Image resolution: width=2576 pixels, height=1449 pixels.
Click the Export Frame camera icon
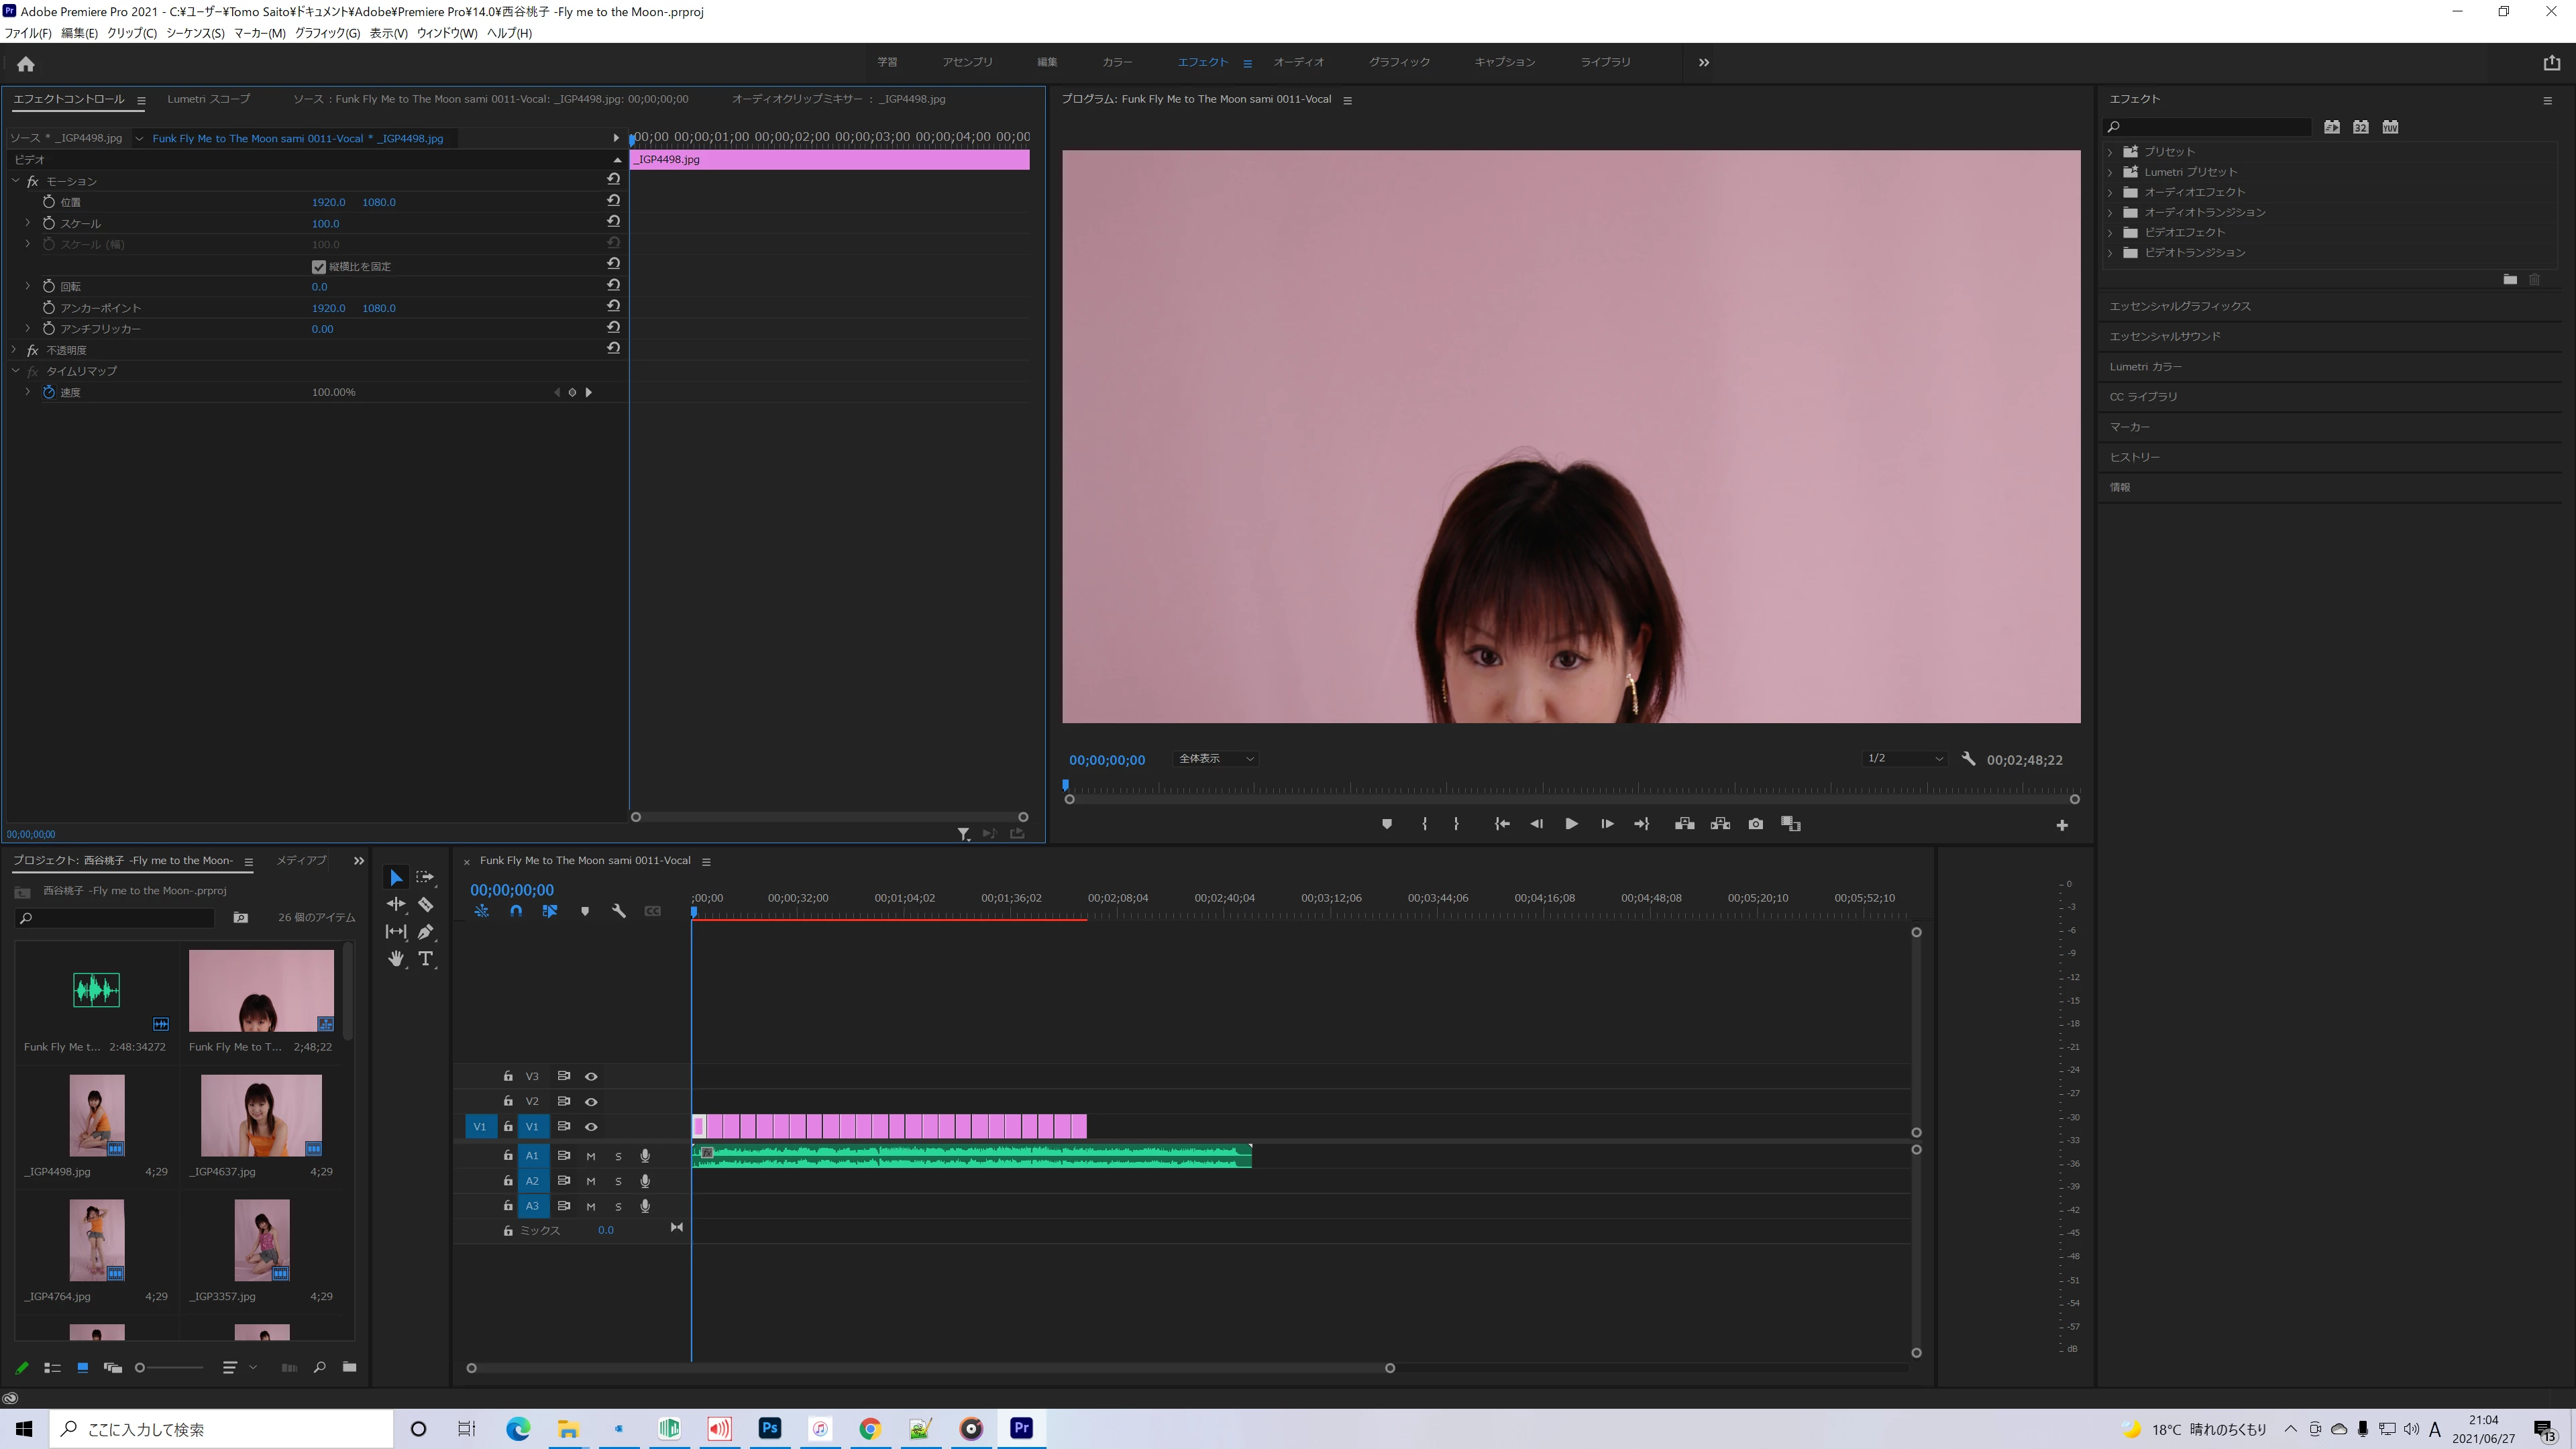[1755, 824]
